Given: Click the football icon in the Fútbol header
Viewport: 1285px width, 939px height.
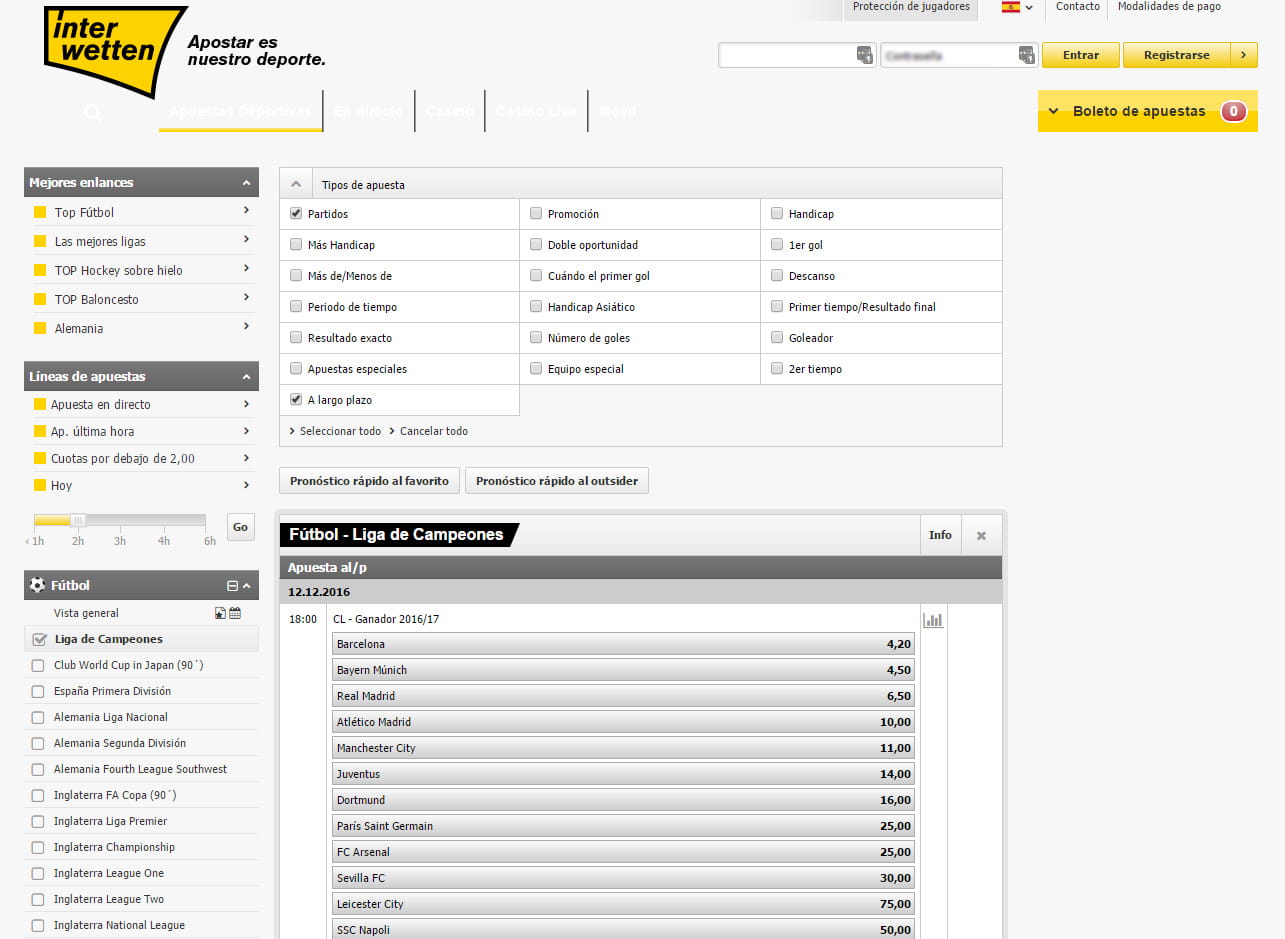Looking at the screenshot, I should click(37, 585).
